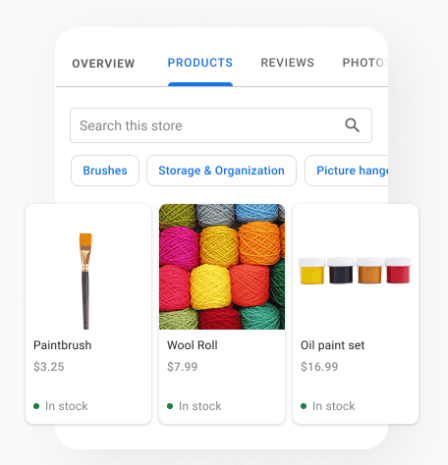448x465 pixels.
Task: Click the magnifying glass search icon
Action: 352,125
